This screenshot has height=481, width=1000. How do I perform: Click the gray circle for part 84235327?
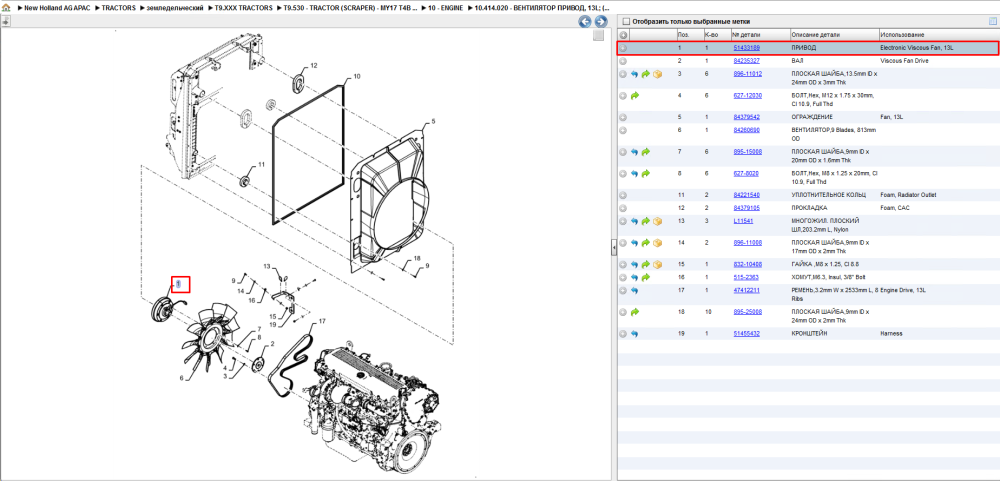(x=624, y=61)
